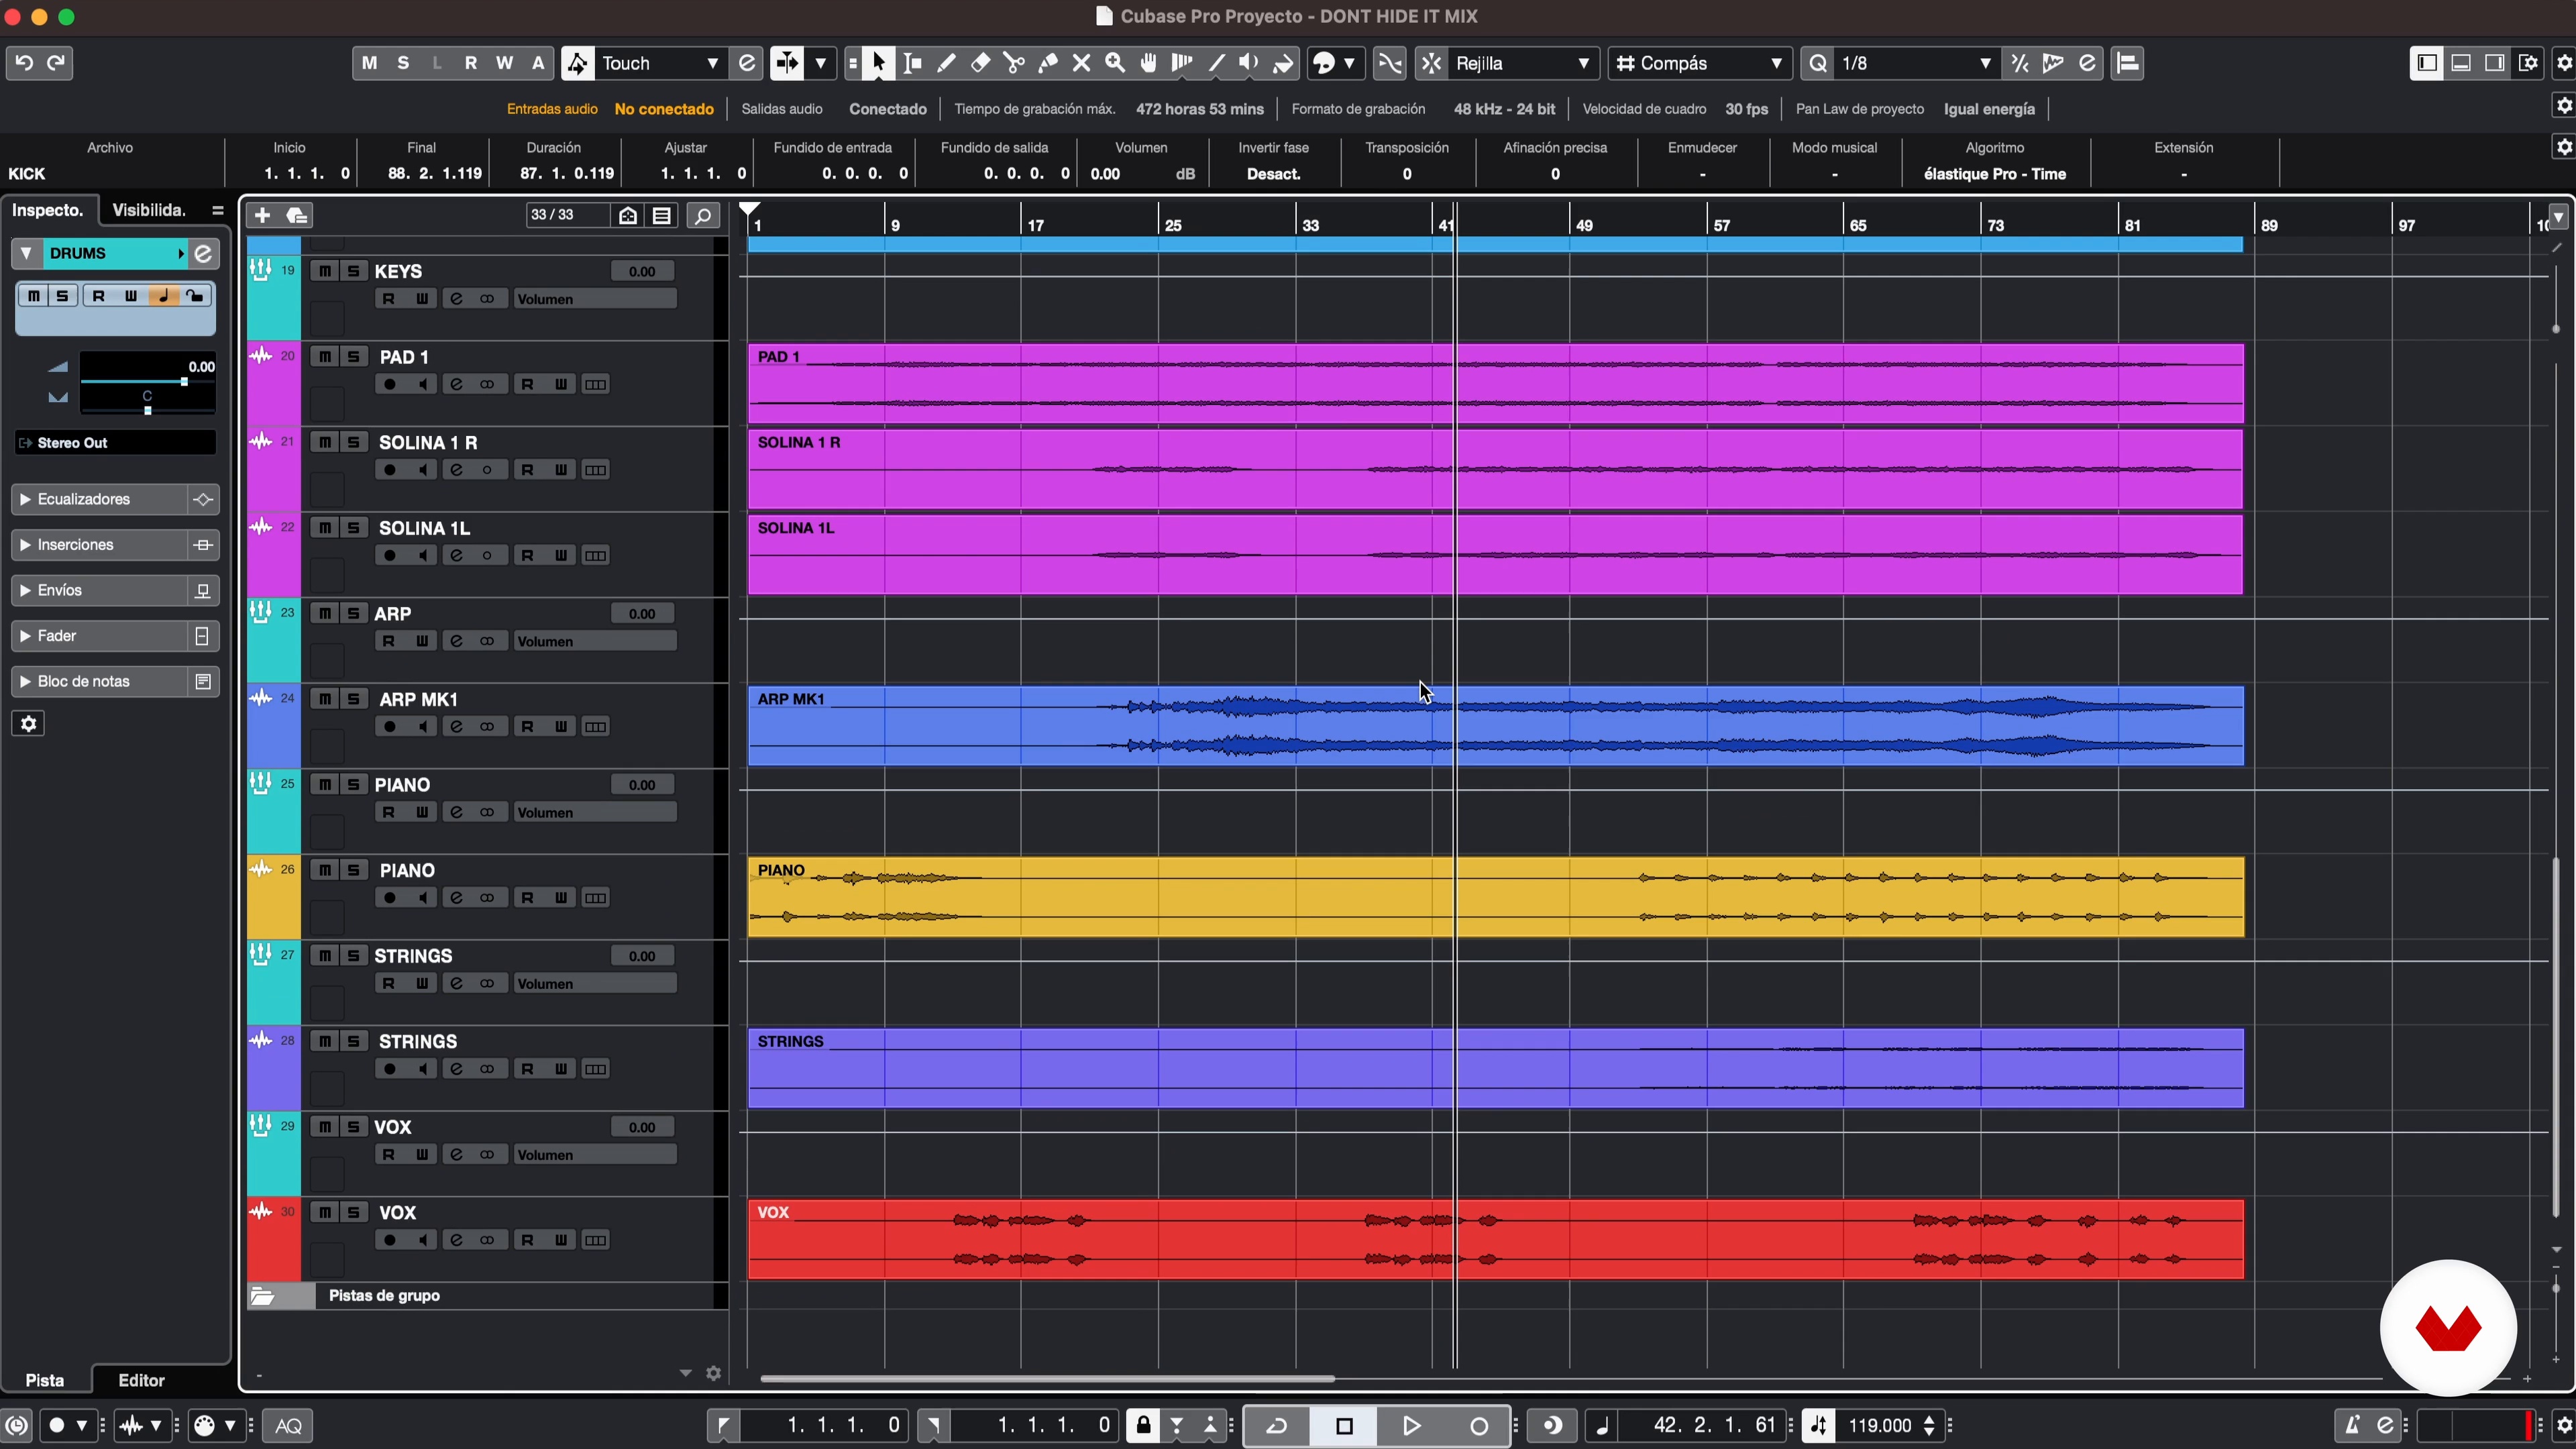Switch to the Editor tab
This screenshot has height=1449, width=2576.
pyautogui.click(x=141, y=1380)
